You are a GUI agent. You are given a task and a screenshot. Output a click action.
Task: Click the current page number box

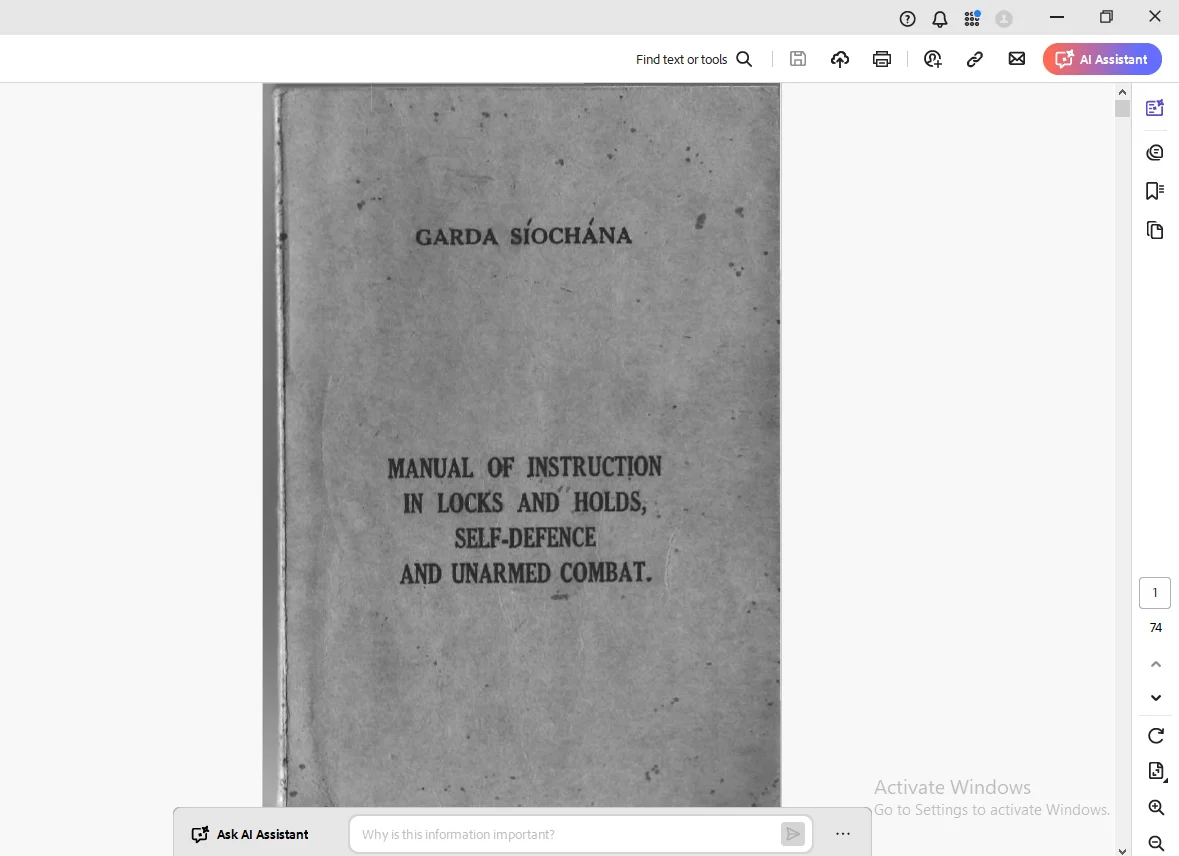1155,593
